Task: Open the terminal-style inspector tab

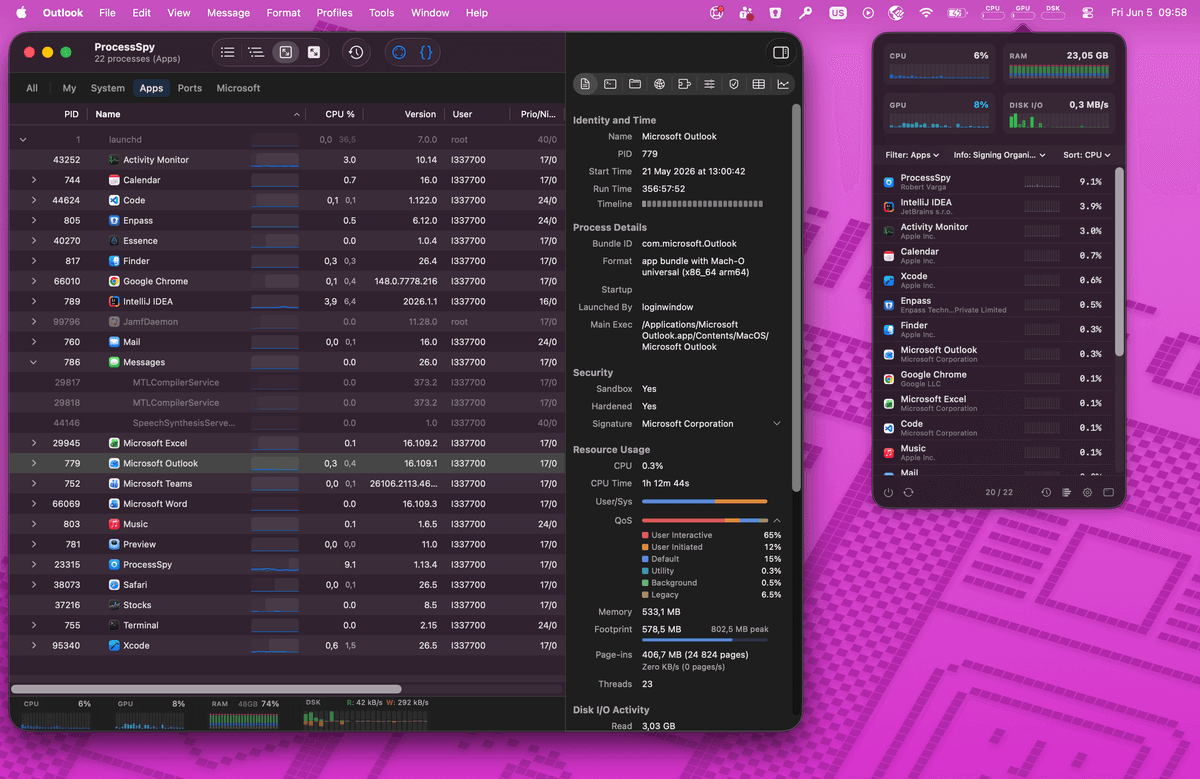Action: click(610, 84)
